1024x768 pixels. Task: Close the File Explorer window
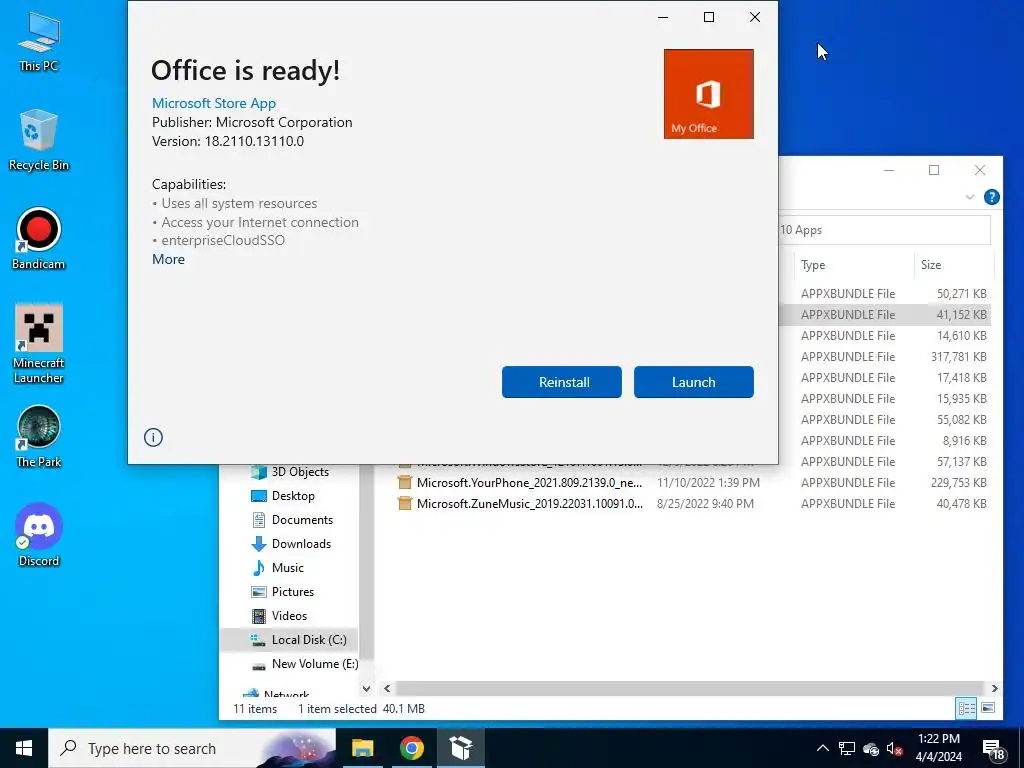[980, 170]
